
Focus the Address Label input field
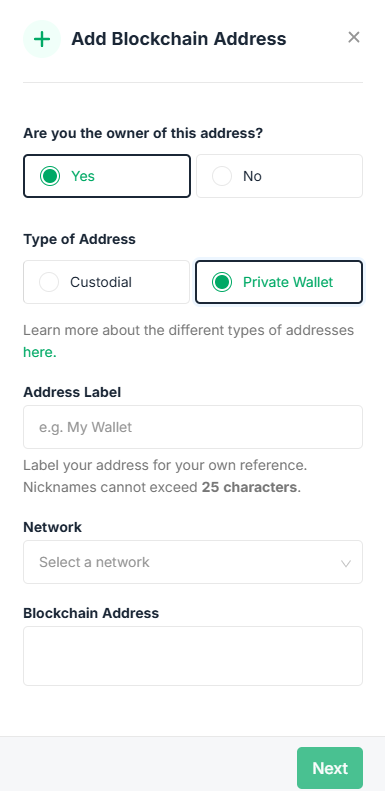[193, 427]
